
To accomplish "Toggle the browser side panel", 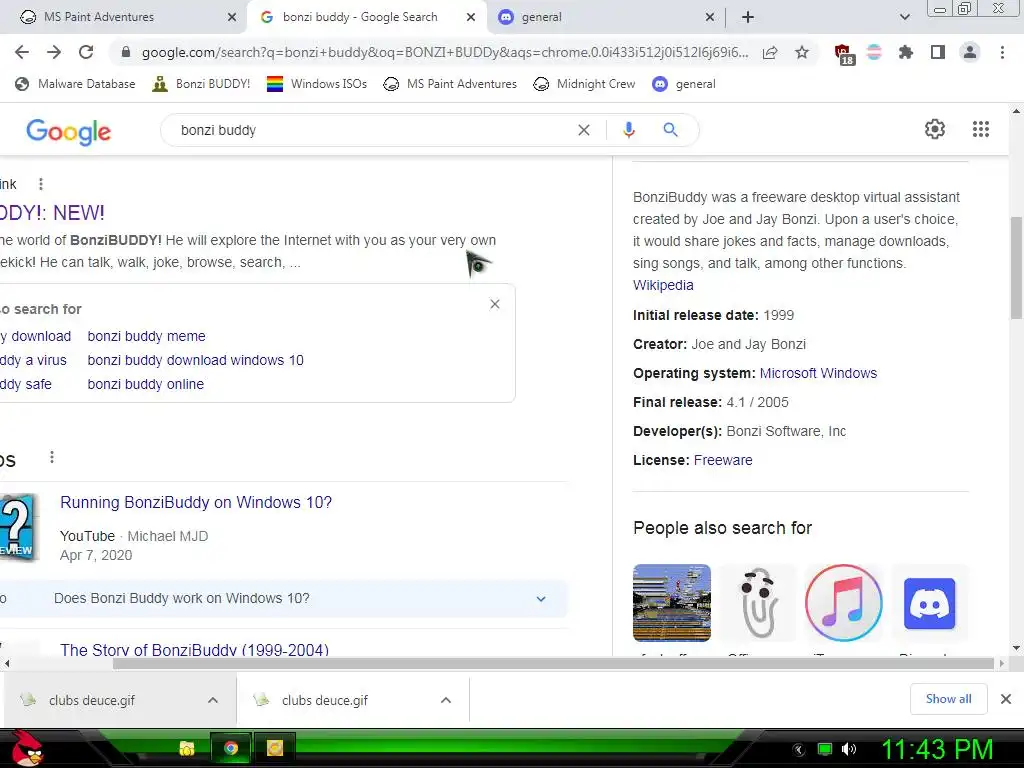I will tap(938, 52).
